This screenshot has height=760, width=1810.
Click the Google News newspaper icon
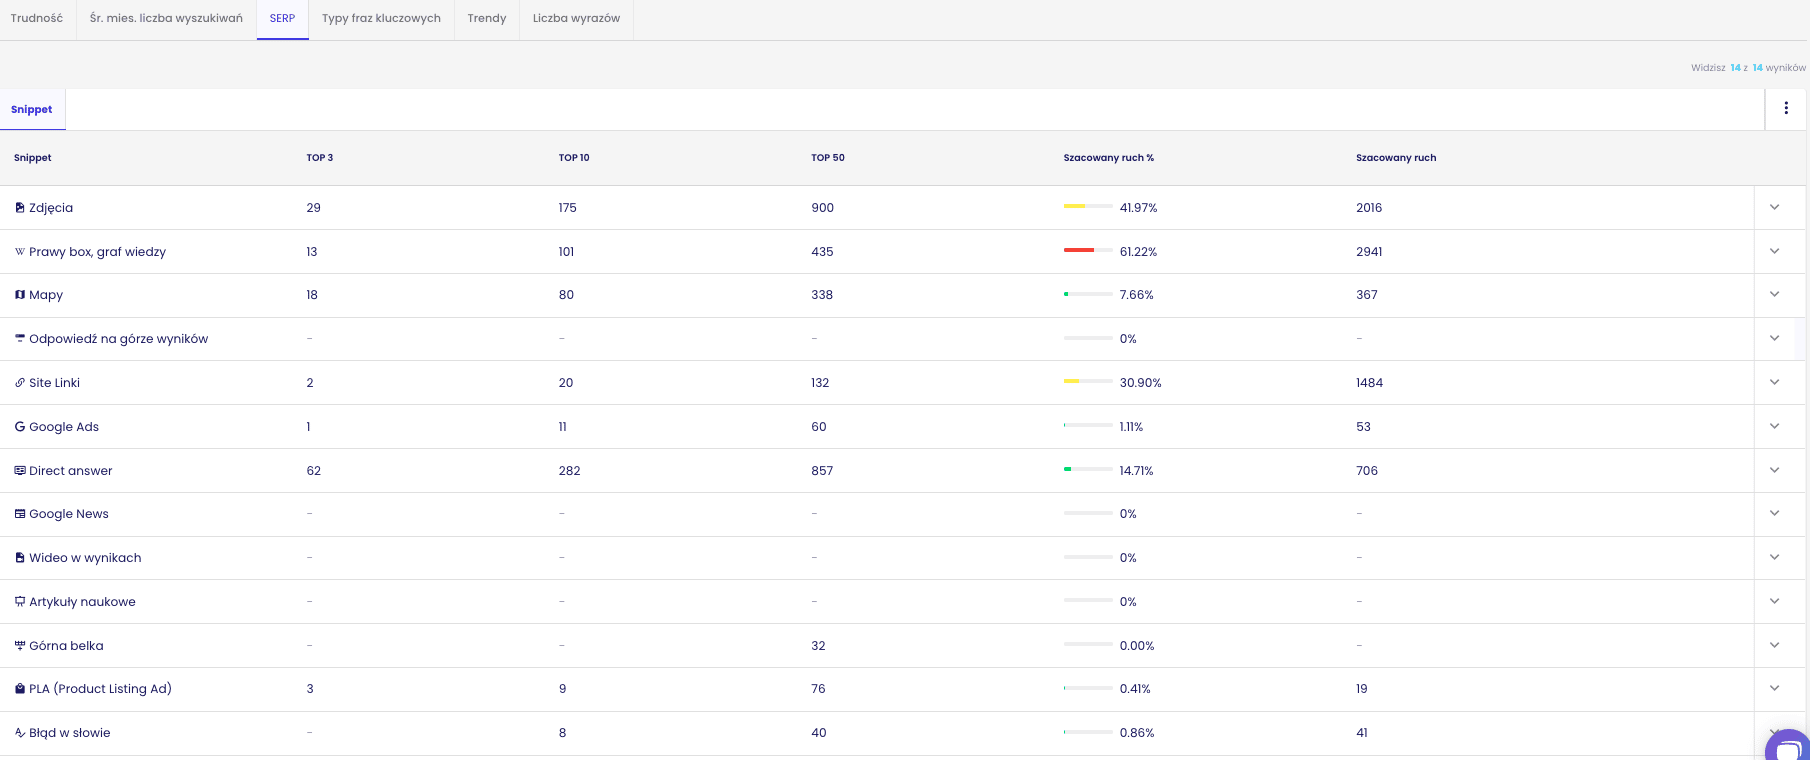[x=20, y=514]
